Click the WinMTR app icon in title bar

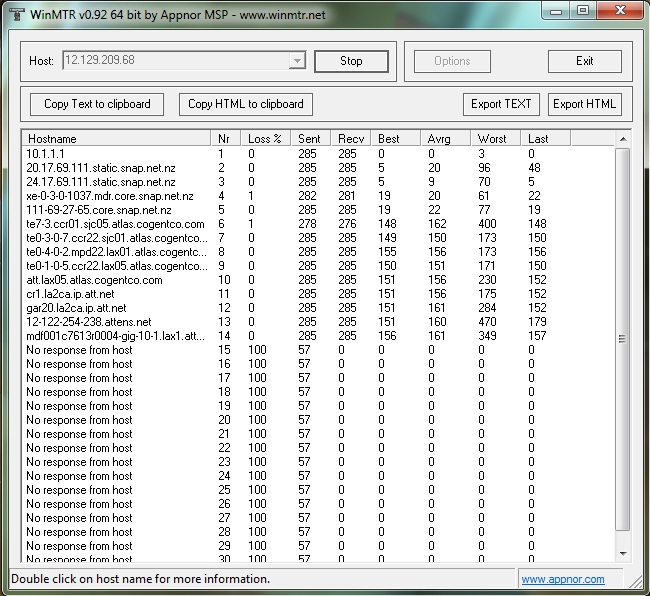click(17, 14)
